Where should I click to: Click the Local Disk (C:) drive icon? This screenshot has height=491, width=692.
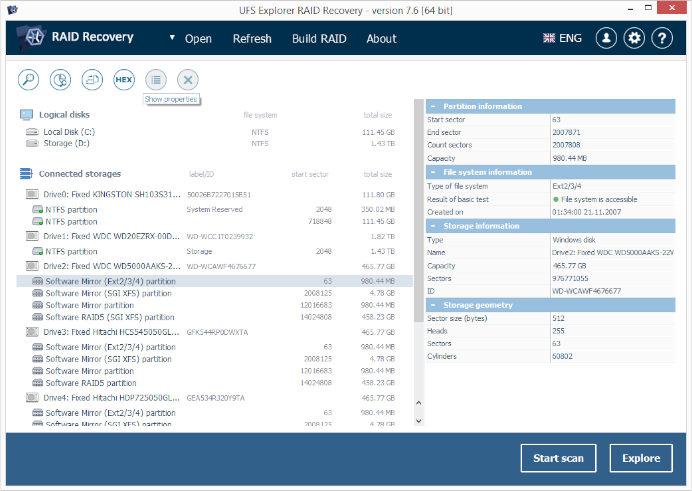pyautogui.click(x=32, y=132)
